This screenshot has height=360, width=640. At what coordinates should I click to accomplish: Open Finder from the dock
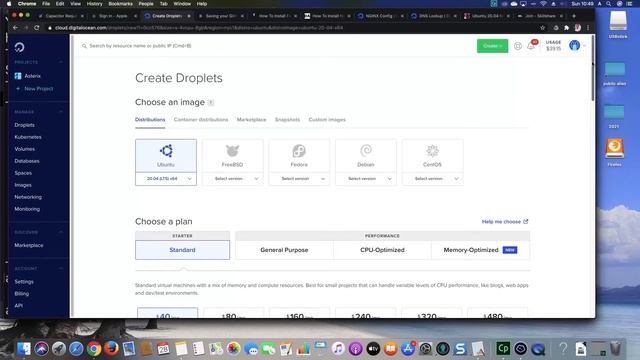click(x=24, y=349)
